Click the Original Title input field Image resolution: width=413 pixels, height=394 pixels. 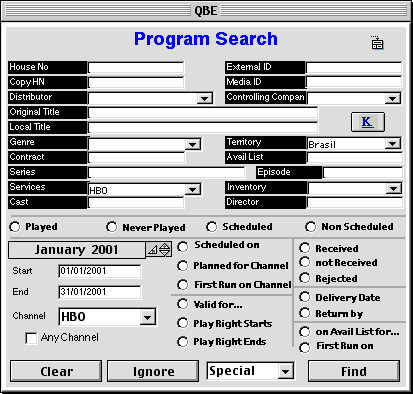[203, 113]
